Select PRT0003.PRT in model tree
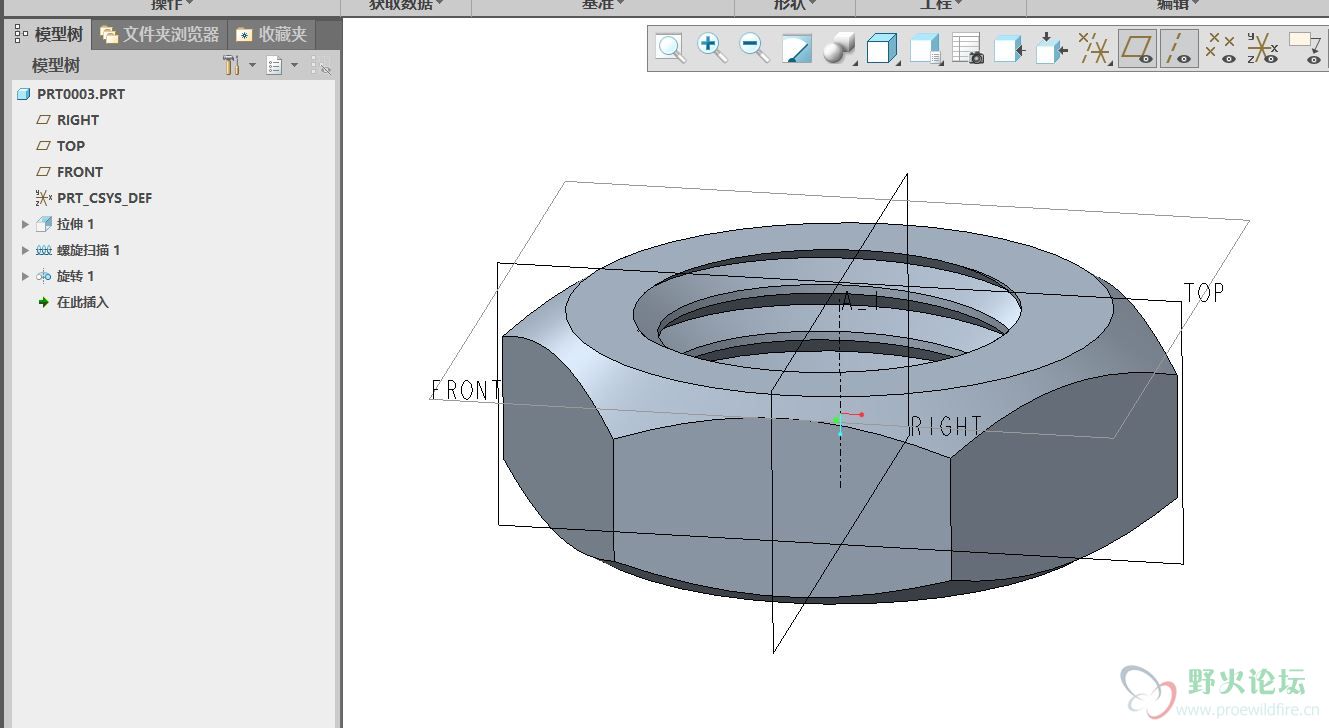Image resolution: width=1329 pixels, height=728 pixels. [x=81, y=94]
